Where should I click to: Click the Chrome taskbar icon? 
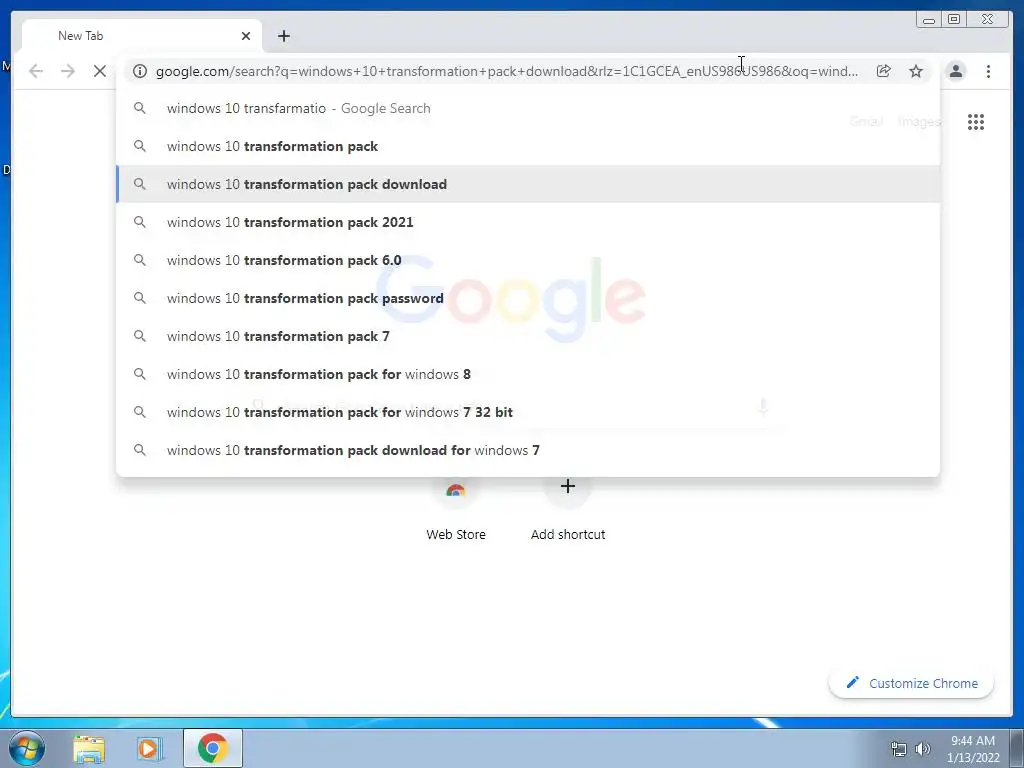(213, 748)
